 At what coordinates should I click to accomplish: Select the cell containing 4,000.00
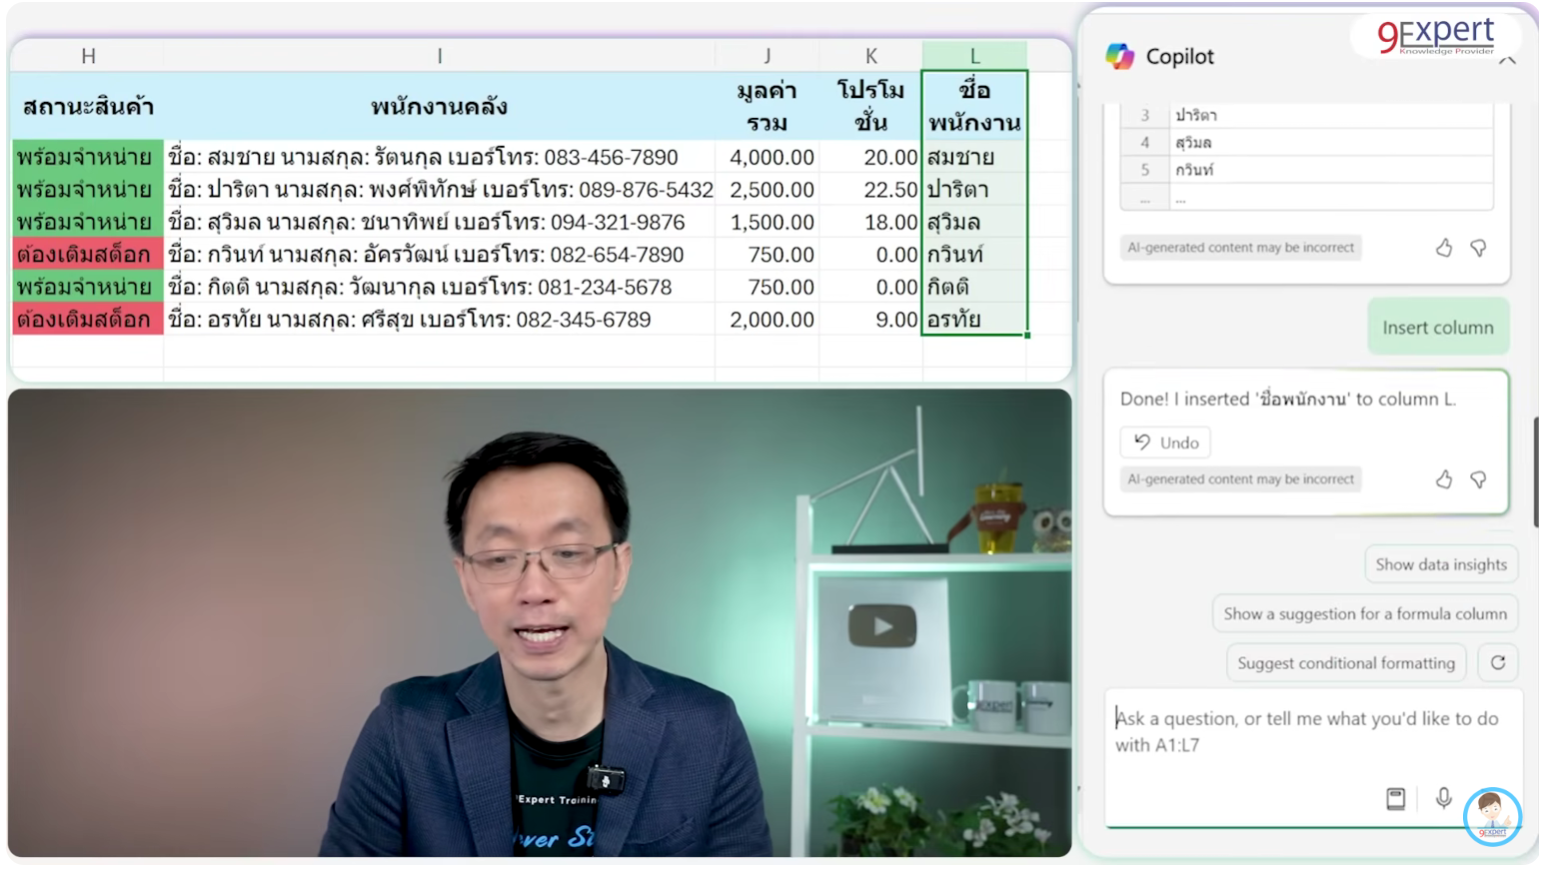click(768, 157)
